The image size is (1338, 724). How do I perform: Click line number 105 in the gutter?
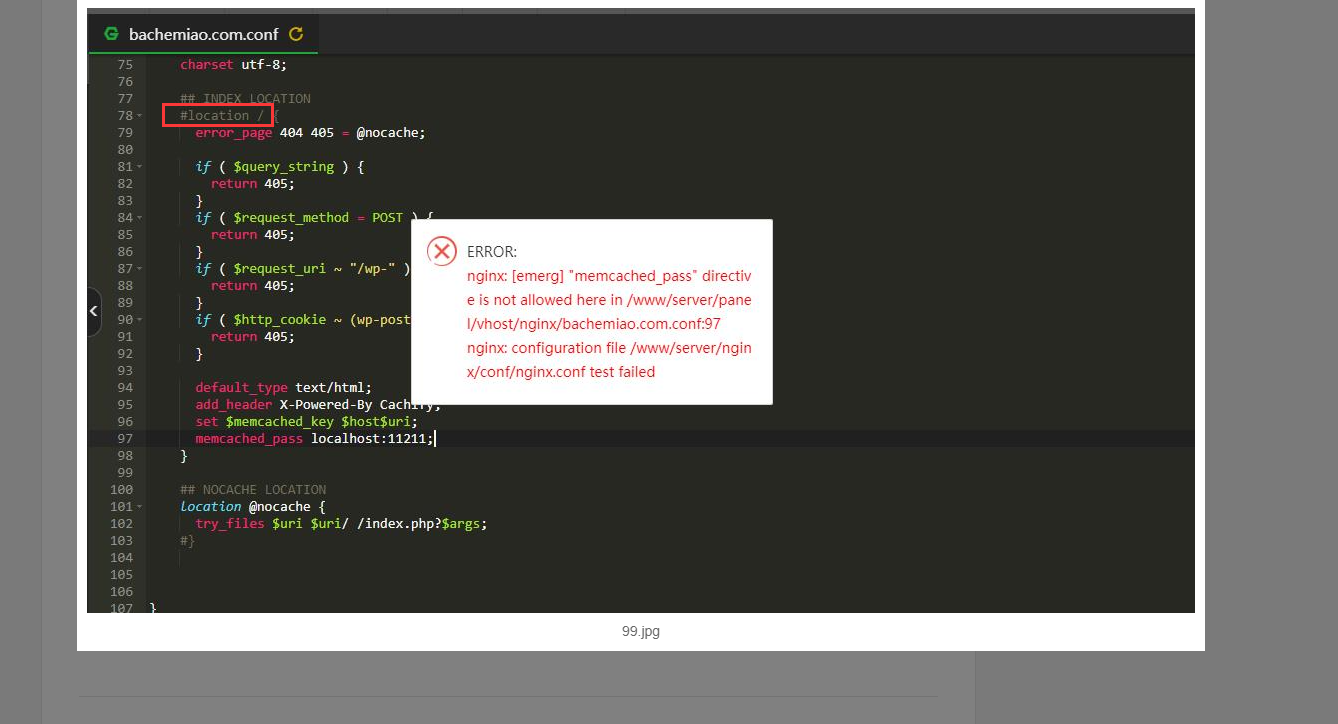click(121, 575)
